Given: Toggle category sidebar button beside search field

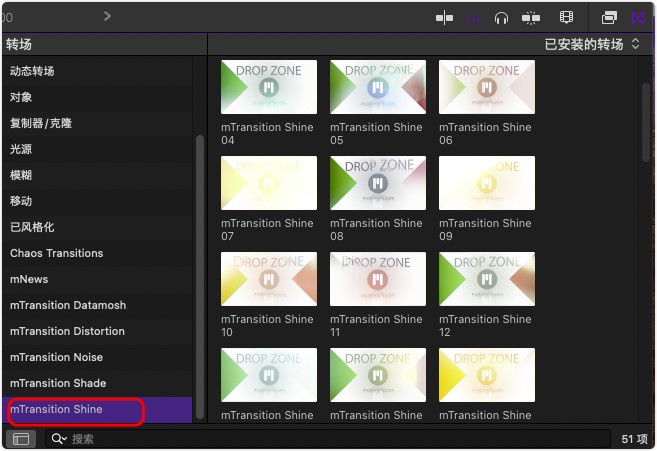Looking at the screenshot, I should [x=21, y=439].
